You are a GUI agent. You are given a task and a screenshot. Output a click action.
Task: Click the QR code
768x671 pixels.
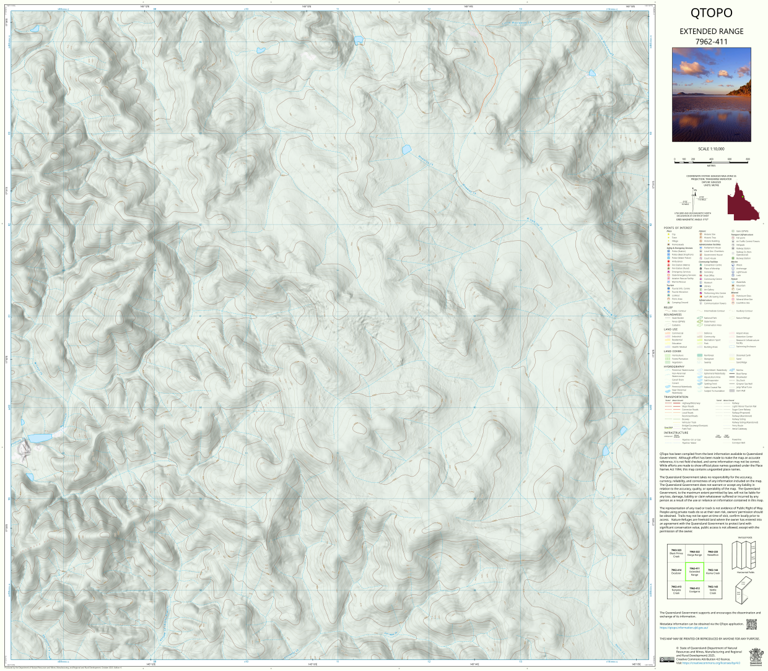coord(751,624)
